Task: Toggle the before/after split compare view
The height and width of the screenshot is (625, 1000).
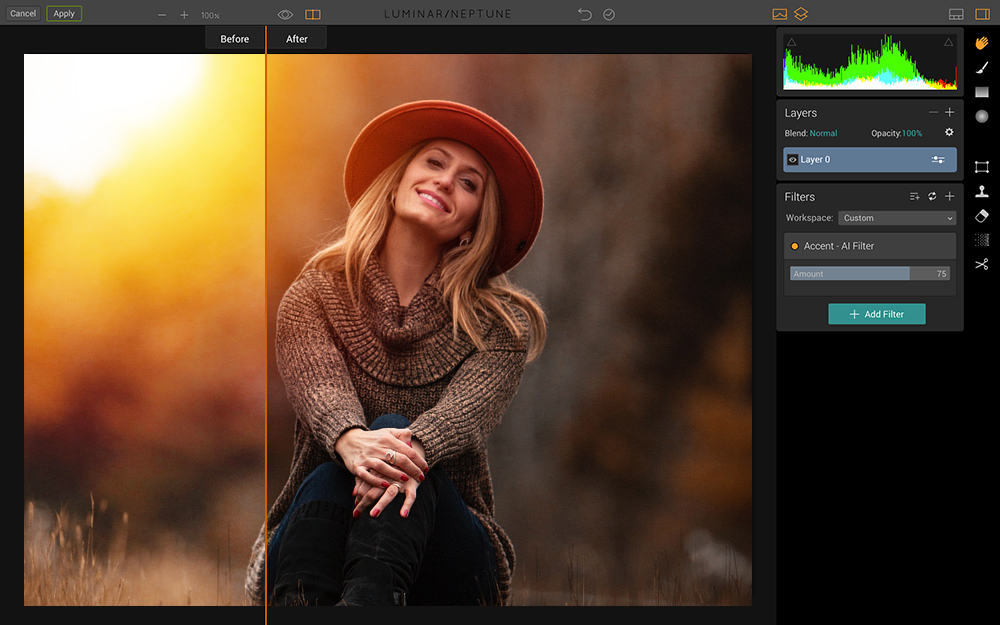Action: (313, 15)
